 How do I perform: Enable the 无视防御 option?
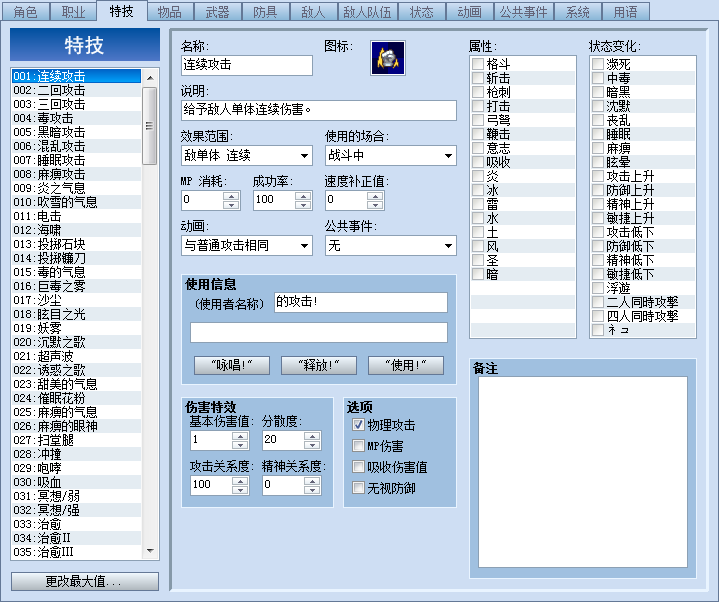[x=358, y=488]
